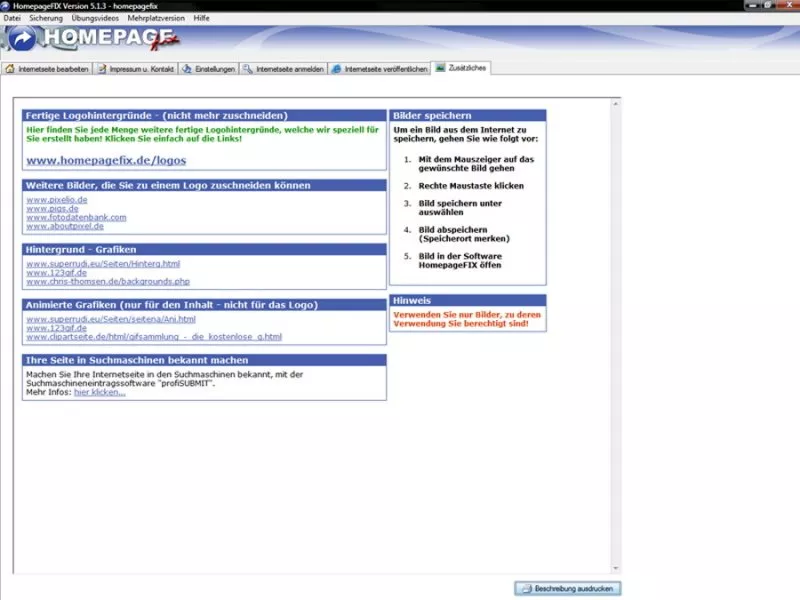The width and height of the screenshot is (800, 600).
Task: Open the Datei menu
Action: pyautogui.click(x=12, y=18)
